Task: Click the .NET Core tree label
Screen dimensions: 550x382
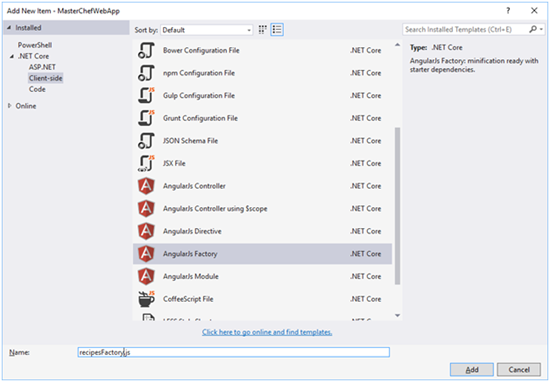Action: pyautogui.click(x=33, y=56)
